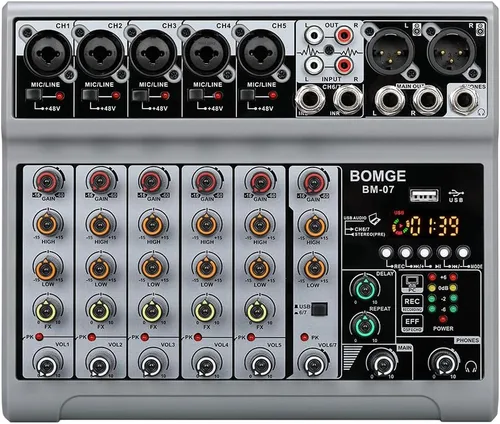500x424 pixels.
Task: Adjust the VOL6/7 knob
Action: (313, 364)
